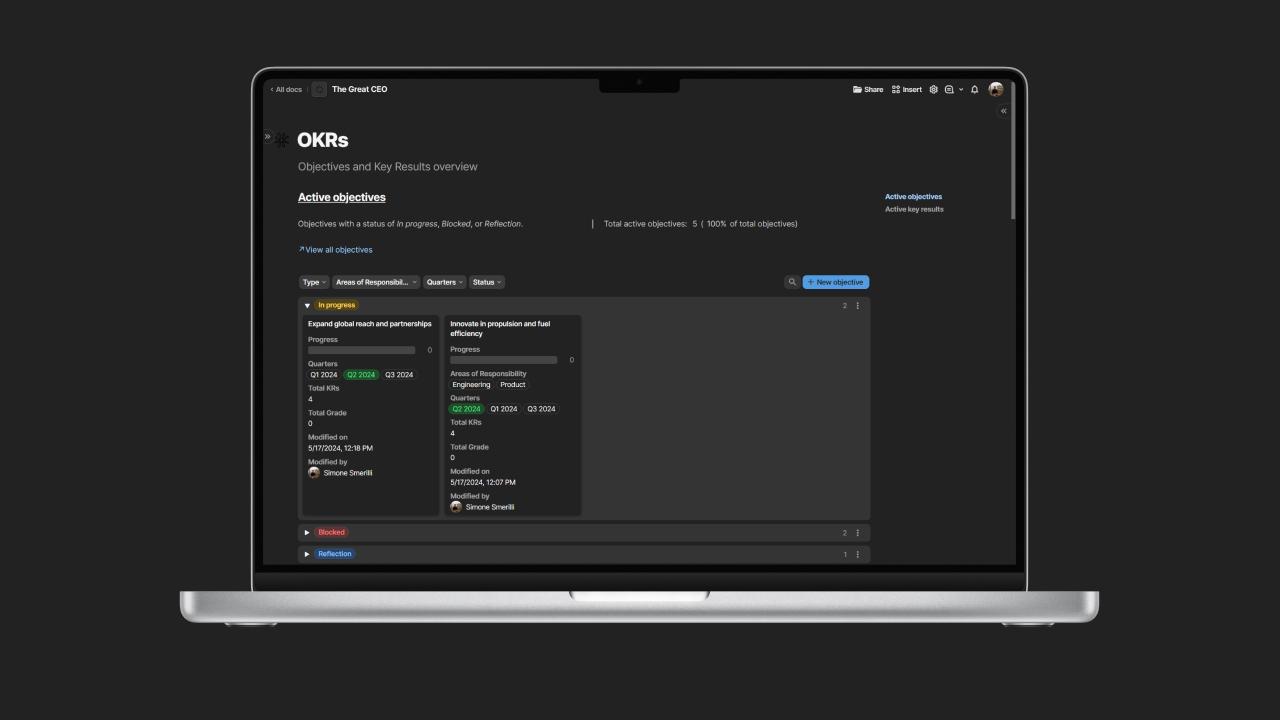Image resolution: width=1280 pixels, height=720 pixels.
Task: Follow the View all objectives link
Action: (x=336, y=250)
